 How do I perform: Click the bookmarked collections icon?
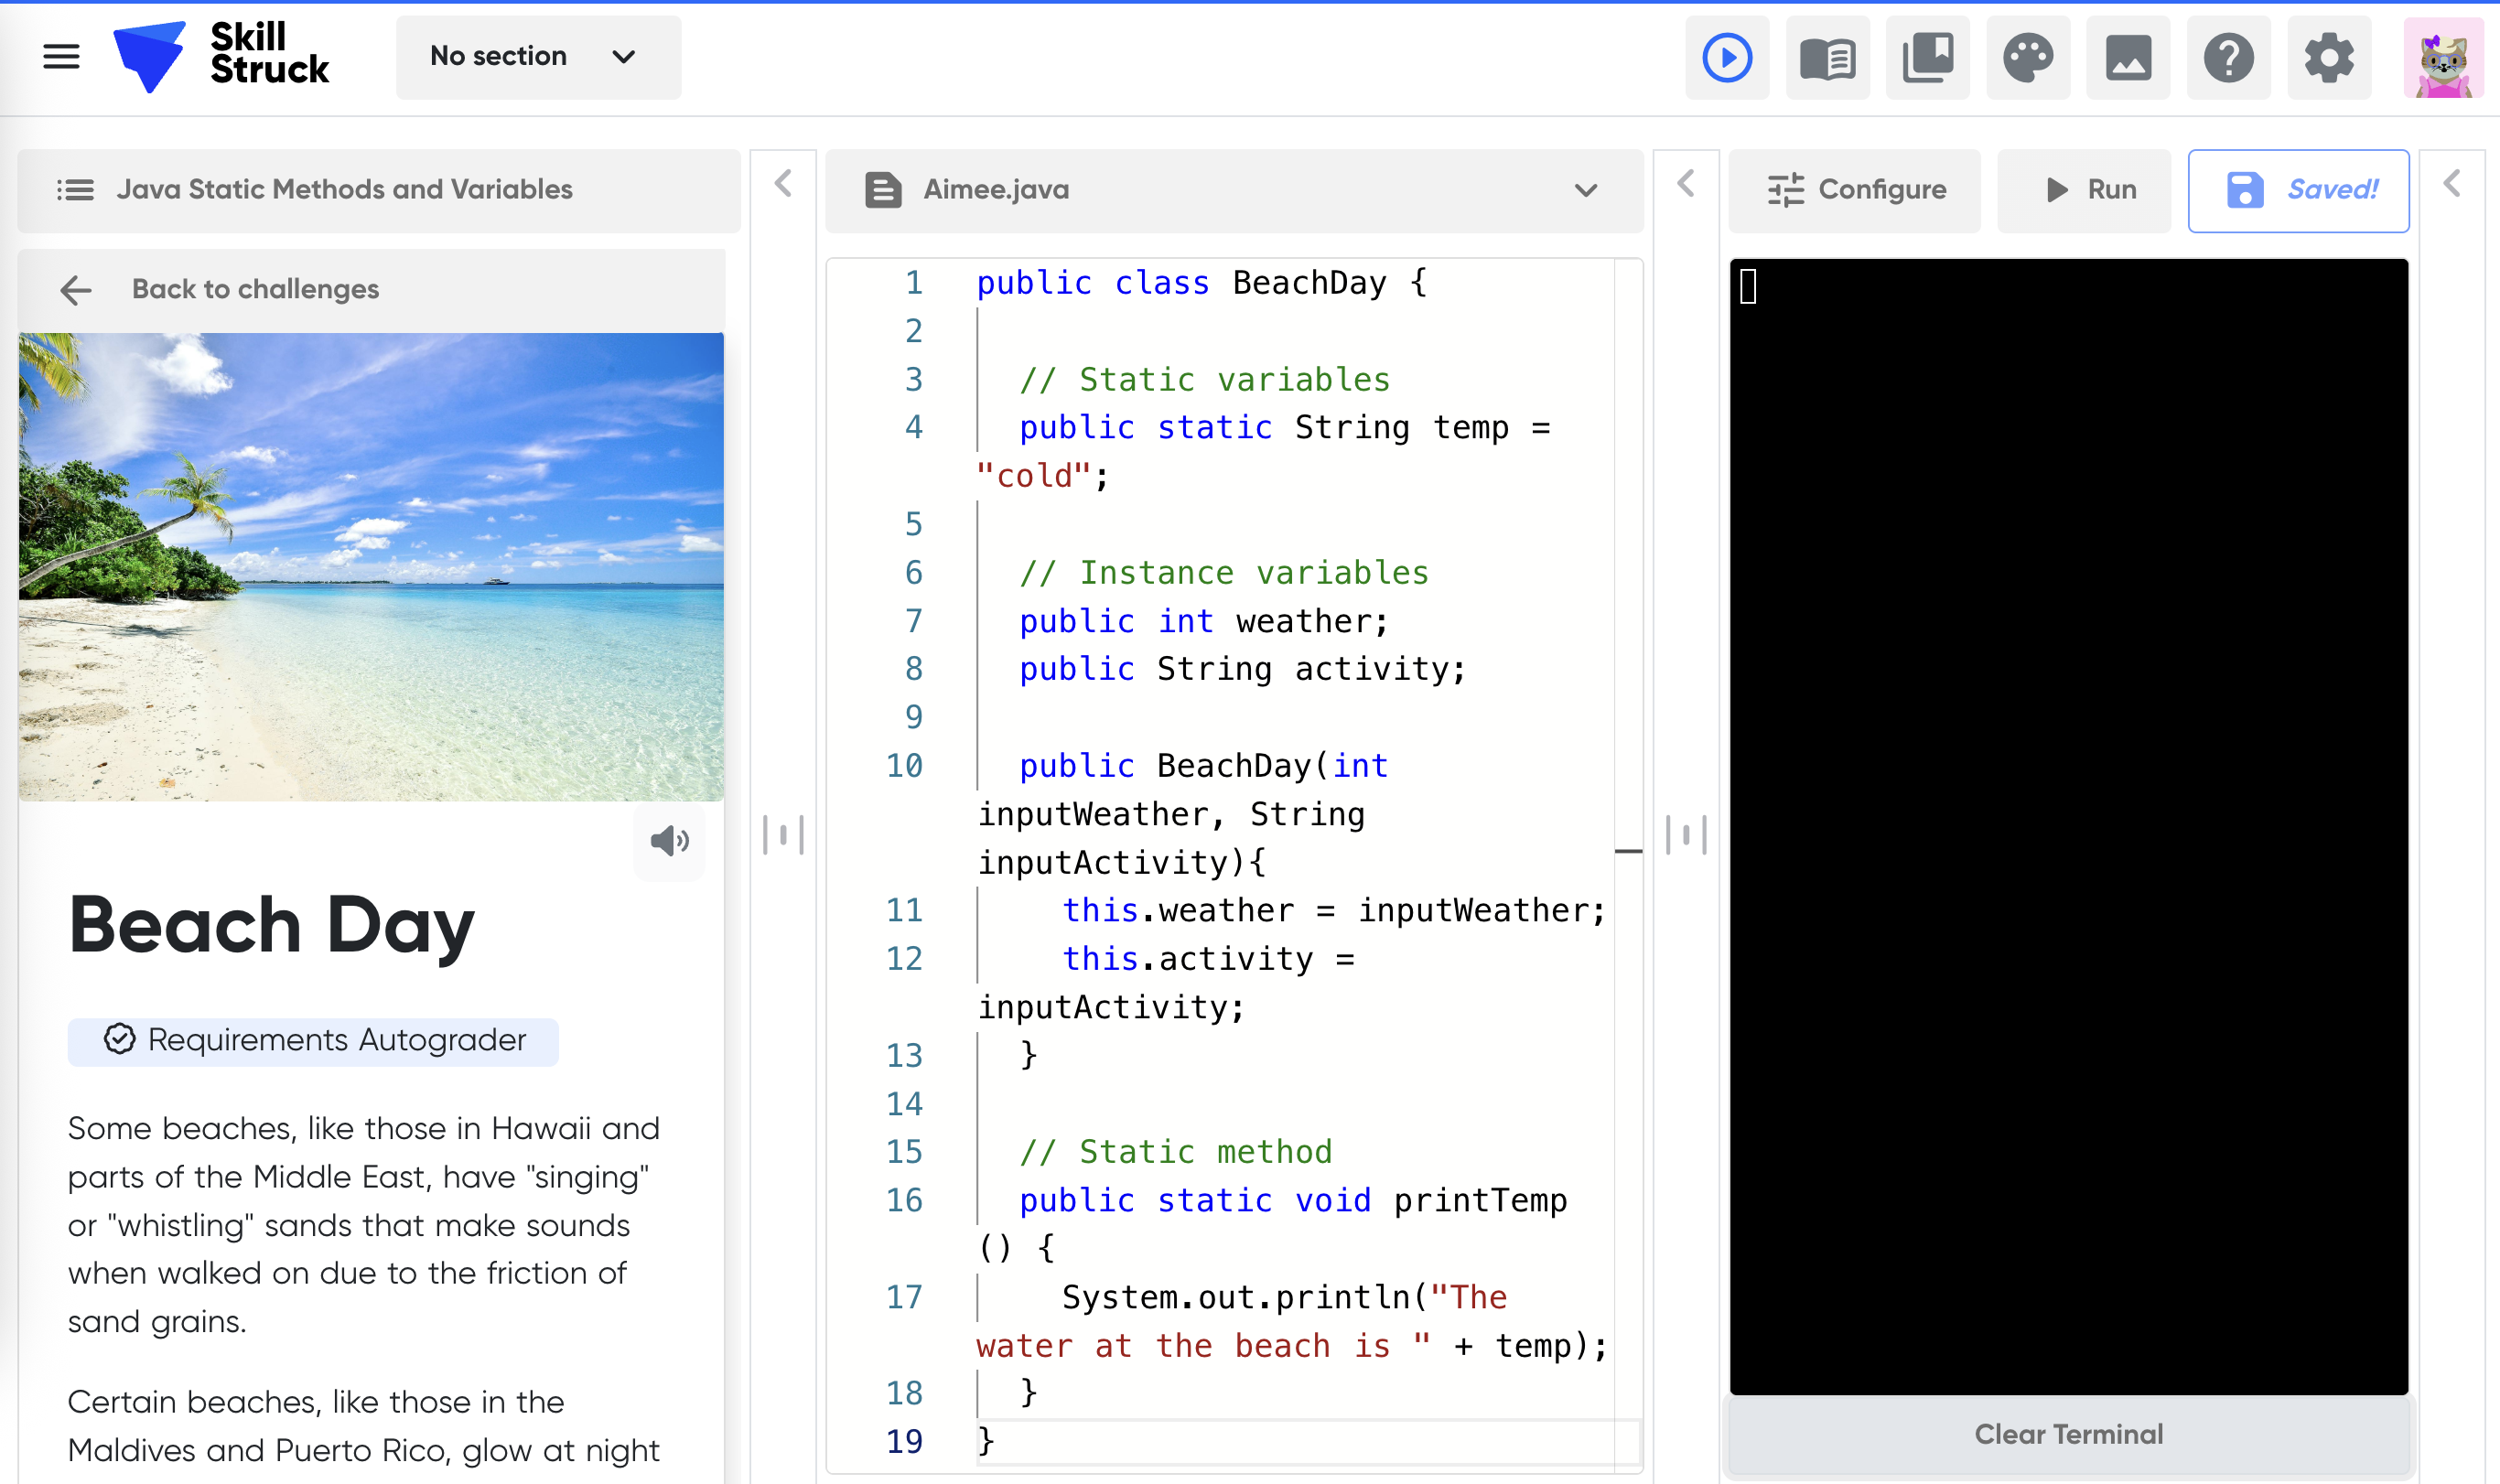[1927, 57]
